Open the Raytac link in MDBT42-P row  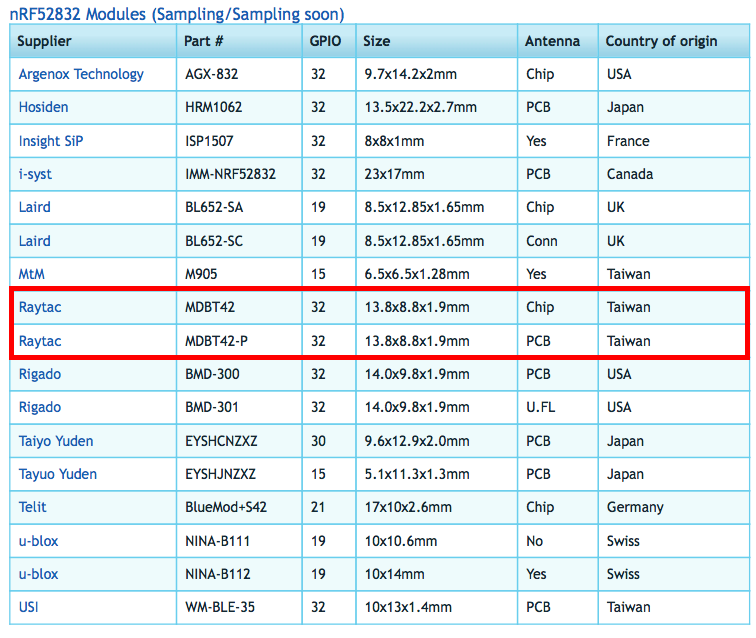pos(40,341)
